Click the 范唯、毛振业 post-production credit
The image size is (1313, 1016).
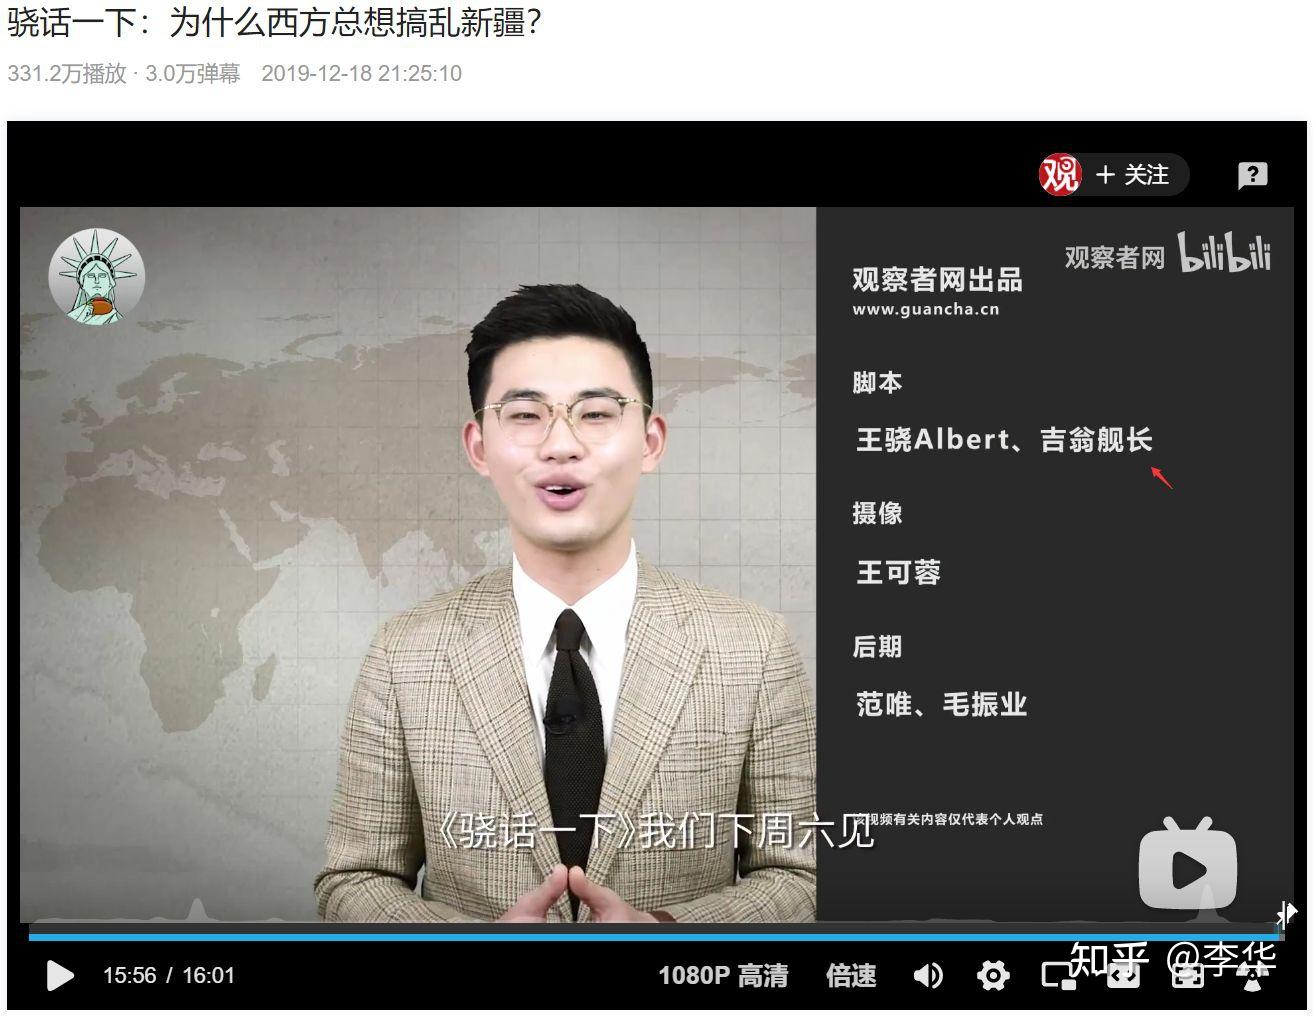pyautogui.click(x=941, y=704)
